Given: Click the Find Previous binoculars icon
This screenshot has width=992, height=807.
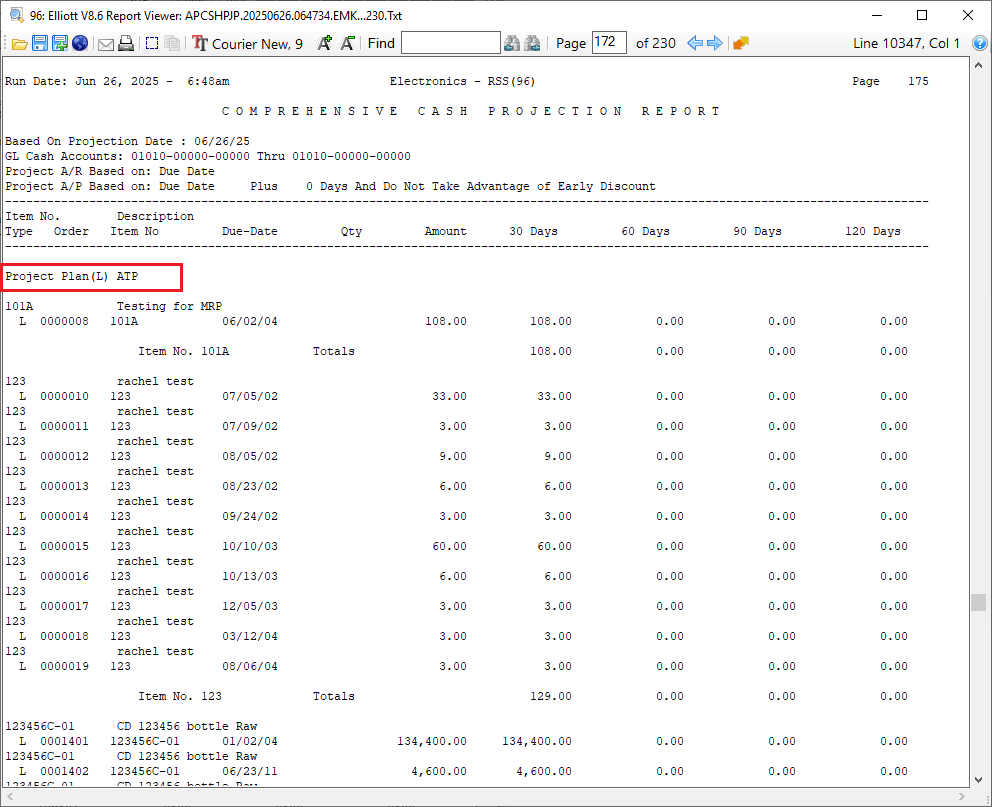Looking at the screenshot, I should (512, 43).
